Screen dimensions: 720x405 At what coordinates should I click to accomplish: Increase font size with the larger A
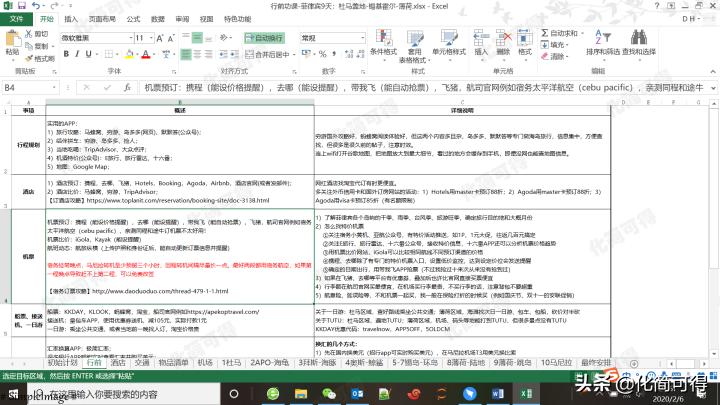point(160,38)
